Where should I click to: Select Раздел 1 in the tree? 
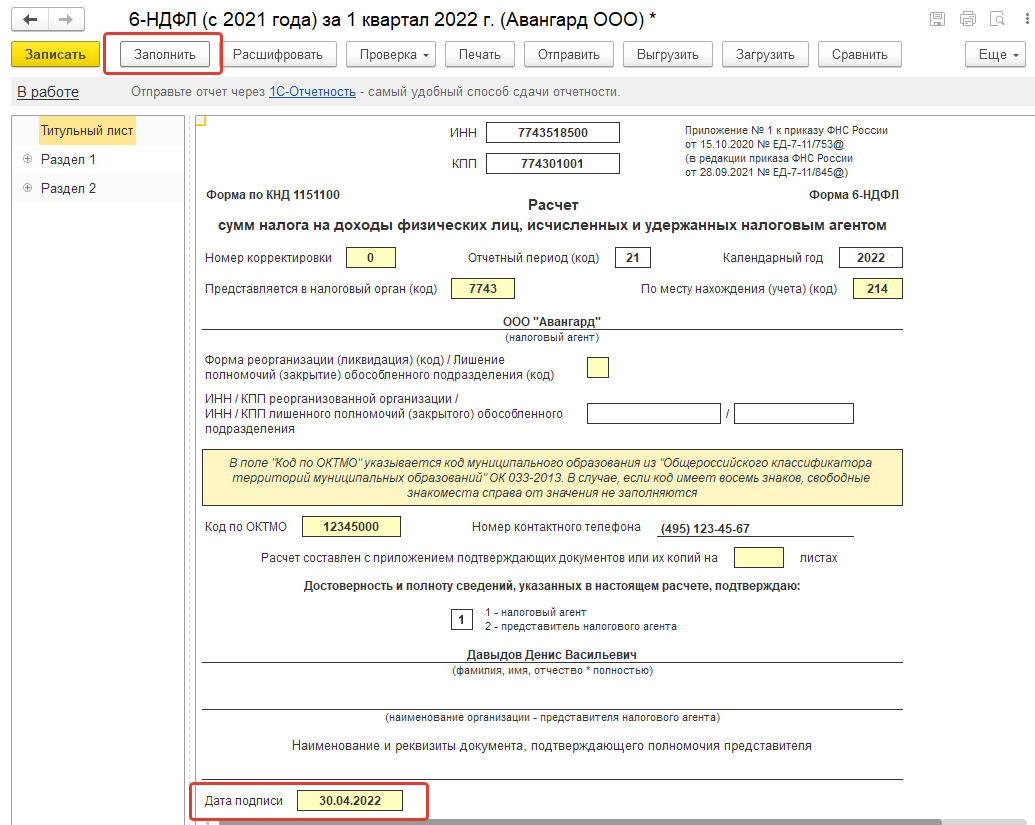point(68,159)
